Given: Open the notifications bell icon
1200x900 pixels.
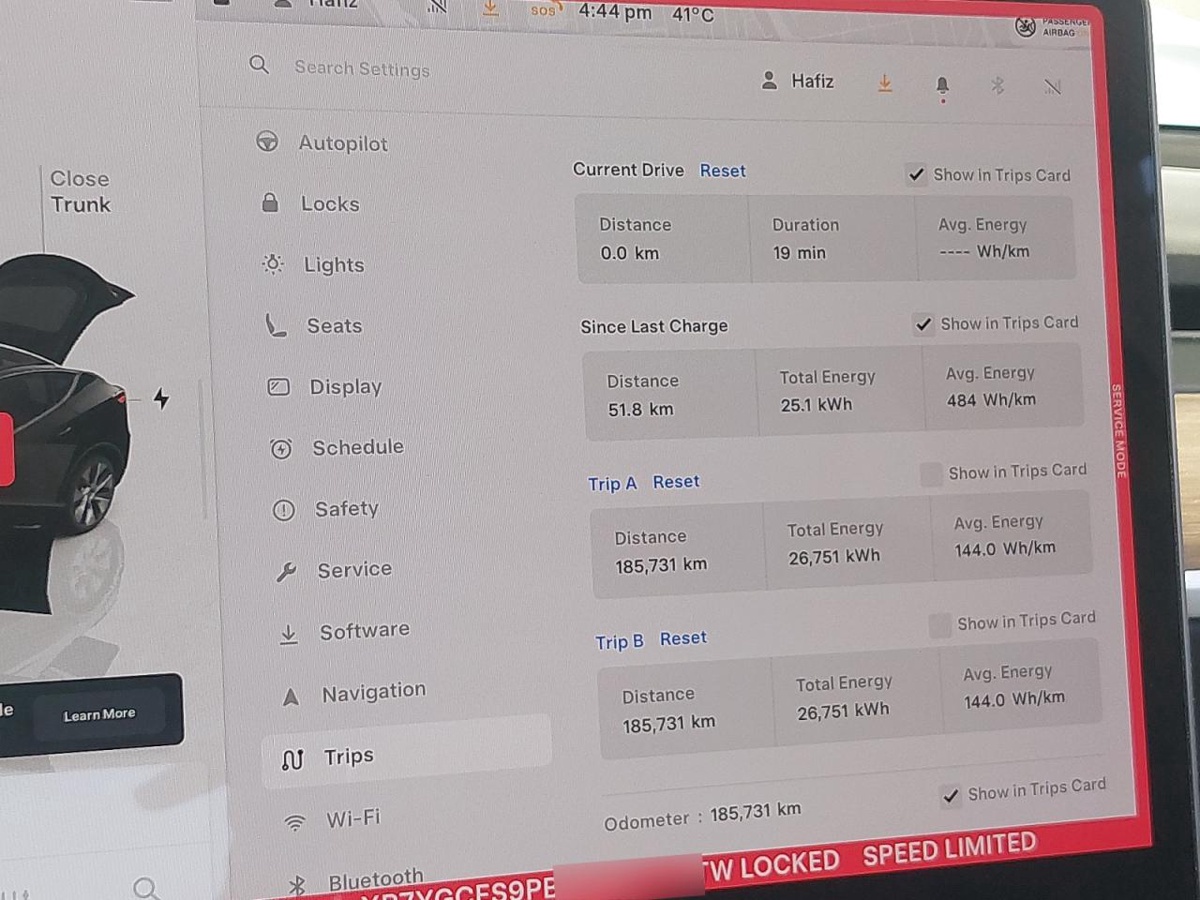Looking at the screenshot, I should click(x=942, y=86).
